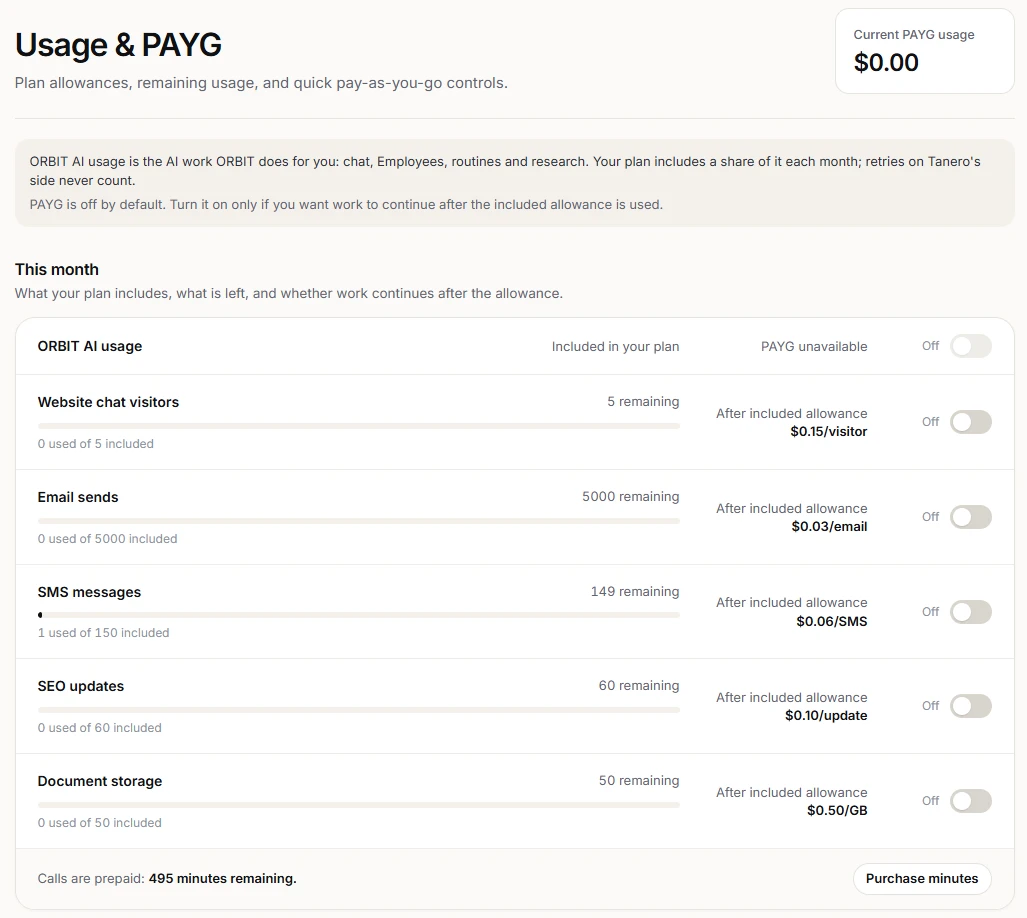This screenshot has width=1027, height=918.
Task: Select the "5000 remaining" email count
Action: click(x=631, y=496)
